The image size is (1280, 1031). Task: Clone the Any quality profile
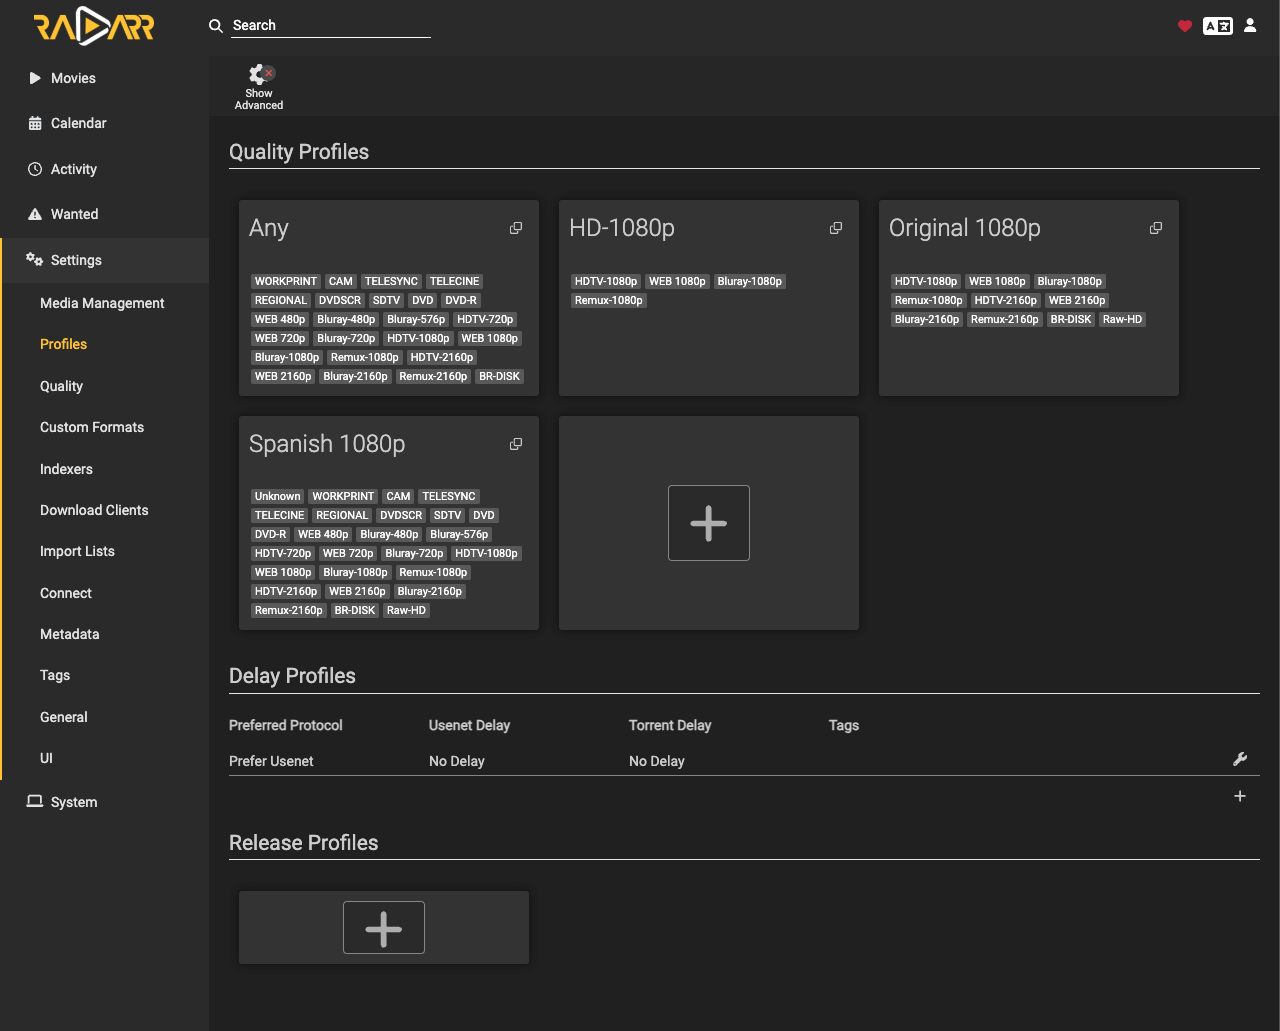(x=516, y=228)
